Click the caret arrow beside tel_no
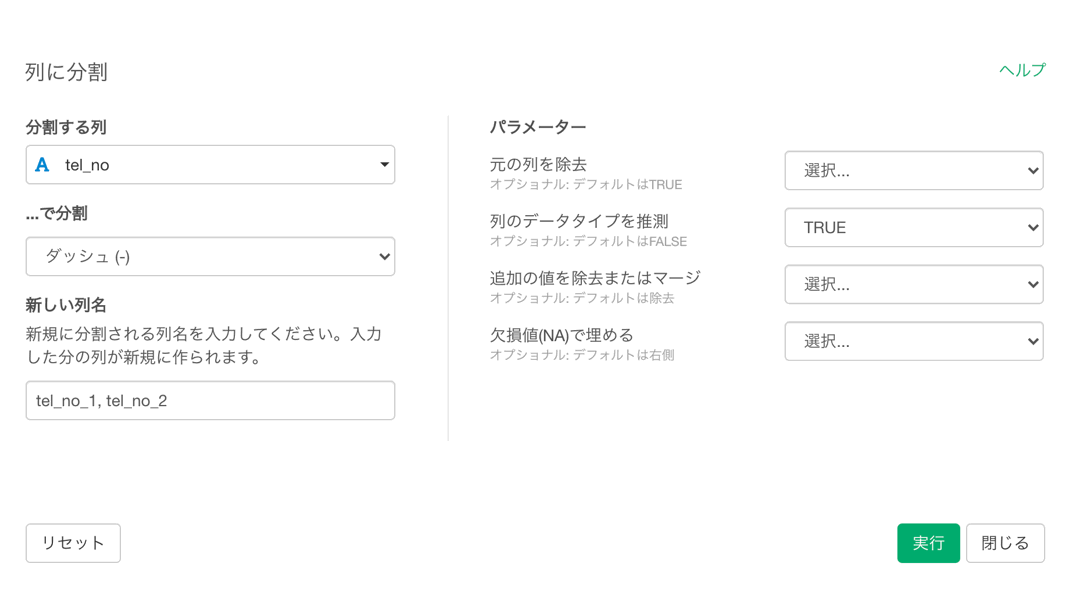The width and height of the screenshot is (1080, 608). 384,165
